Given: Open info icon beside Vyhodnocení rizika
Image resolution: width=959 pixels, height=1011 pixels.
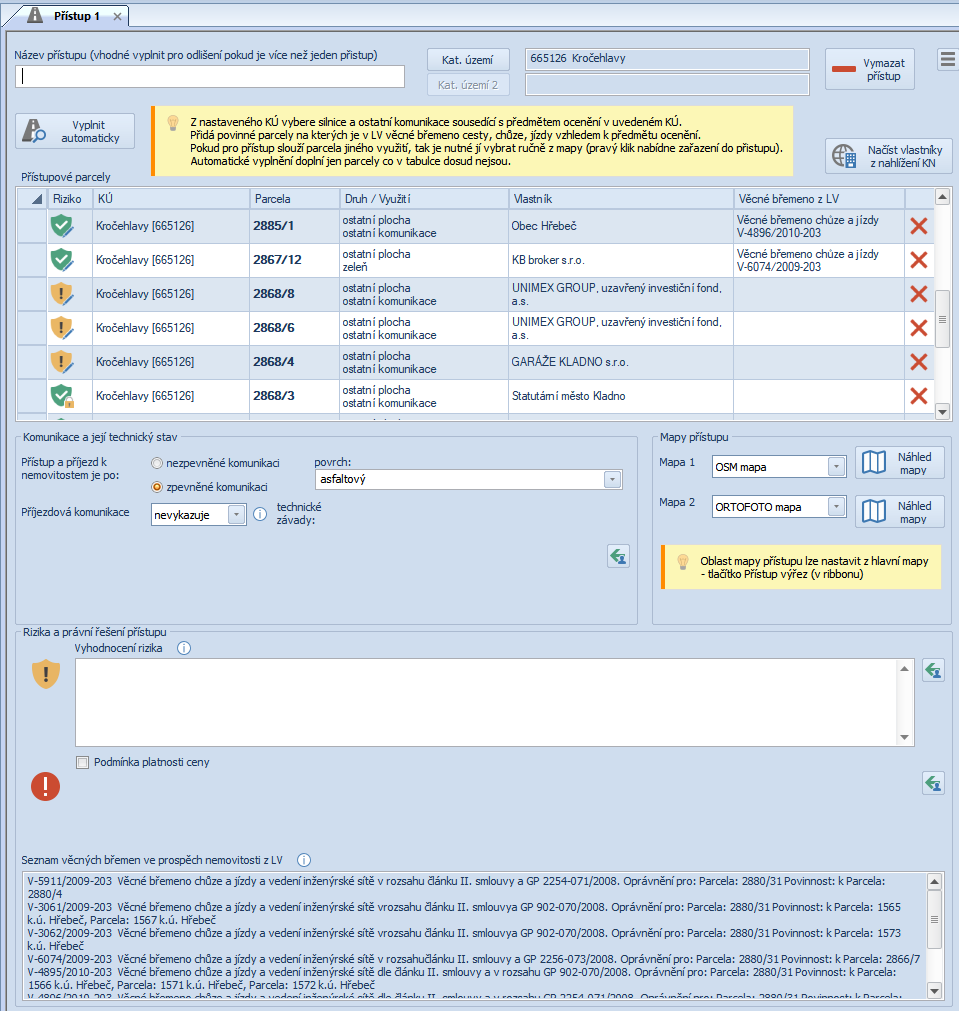Looking at the screenshot, I should tap(184, 648).
